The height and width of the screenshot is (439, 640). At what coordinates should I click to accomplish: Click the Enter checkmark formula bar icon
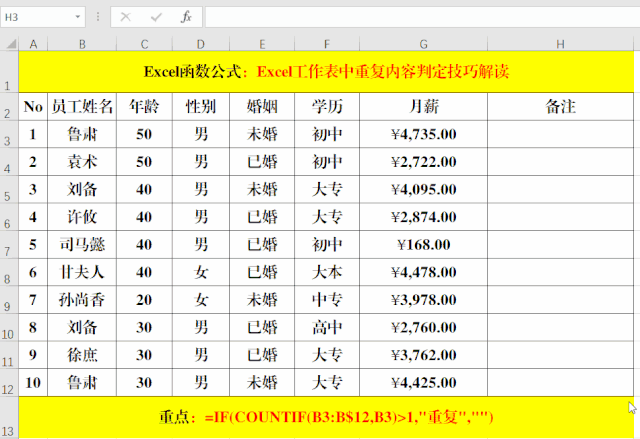pos(156,17)
